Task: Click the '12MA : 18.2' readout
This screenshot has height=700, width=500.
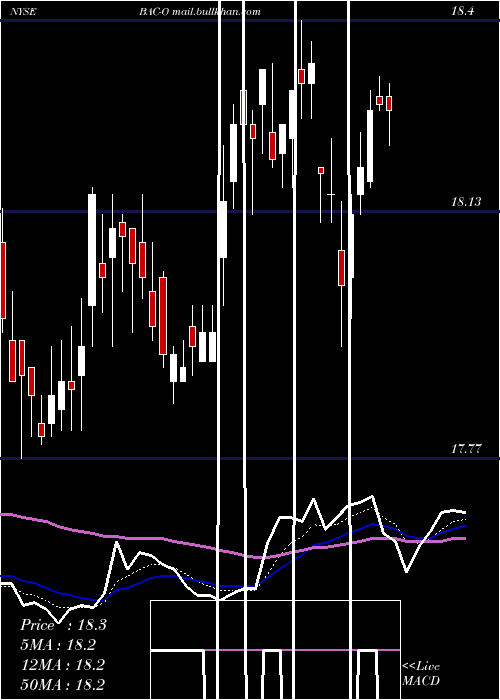Action: 63,665
